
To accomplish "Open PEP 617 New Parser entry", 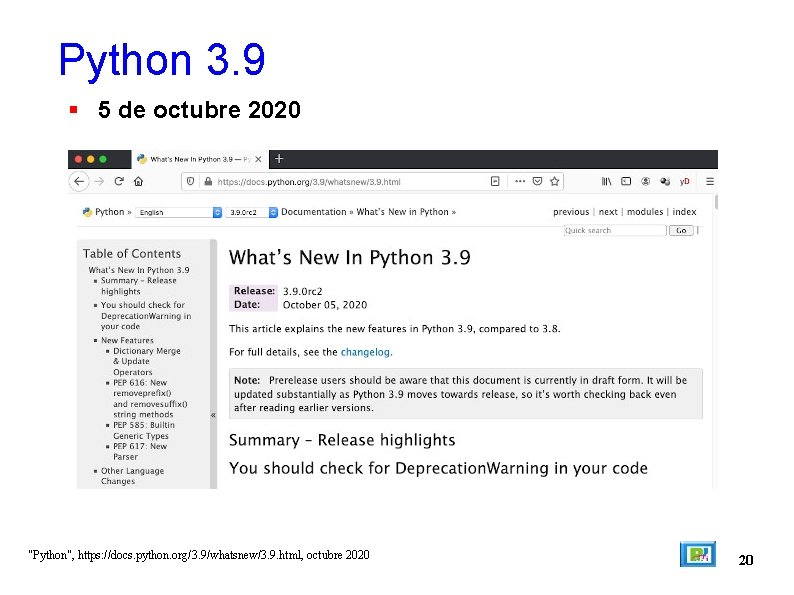I will [140, 451].
